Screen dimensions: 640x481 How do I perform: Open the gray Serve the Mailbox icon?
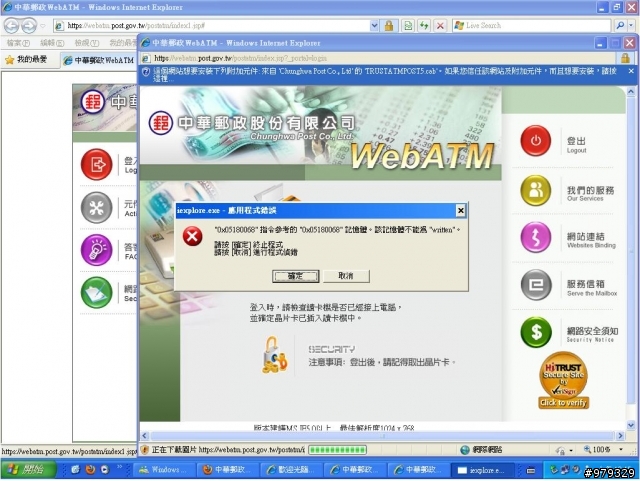pos(536,285)
